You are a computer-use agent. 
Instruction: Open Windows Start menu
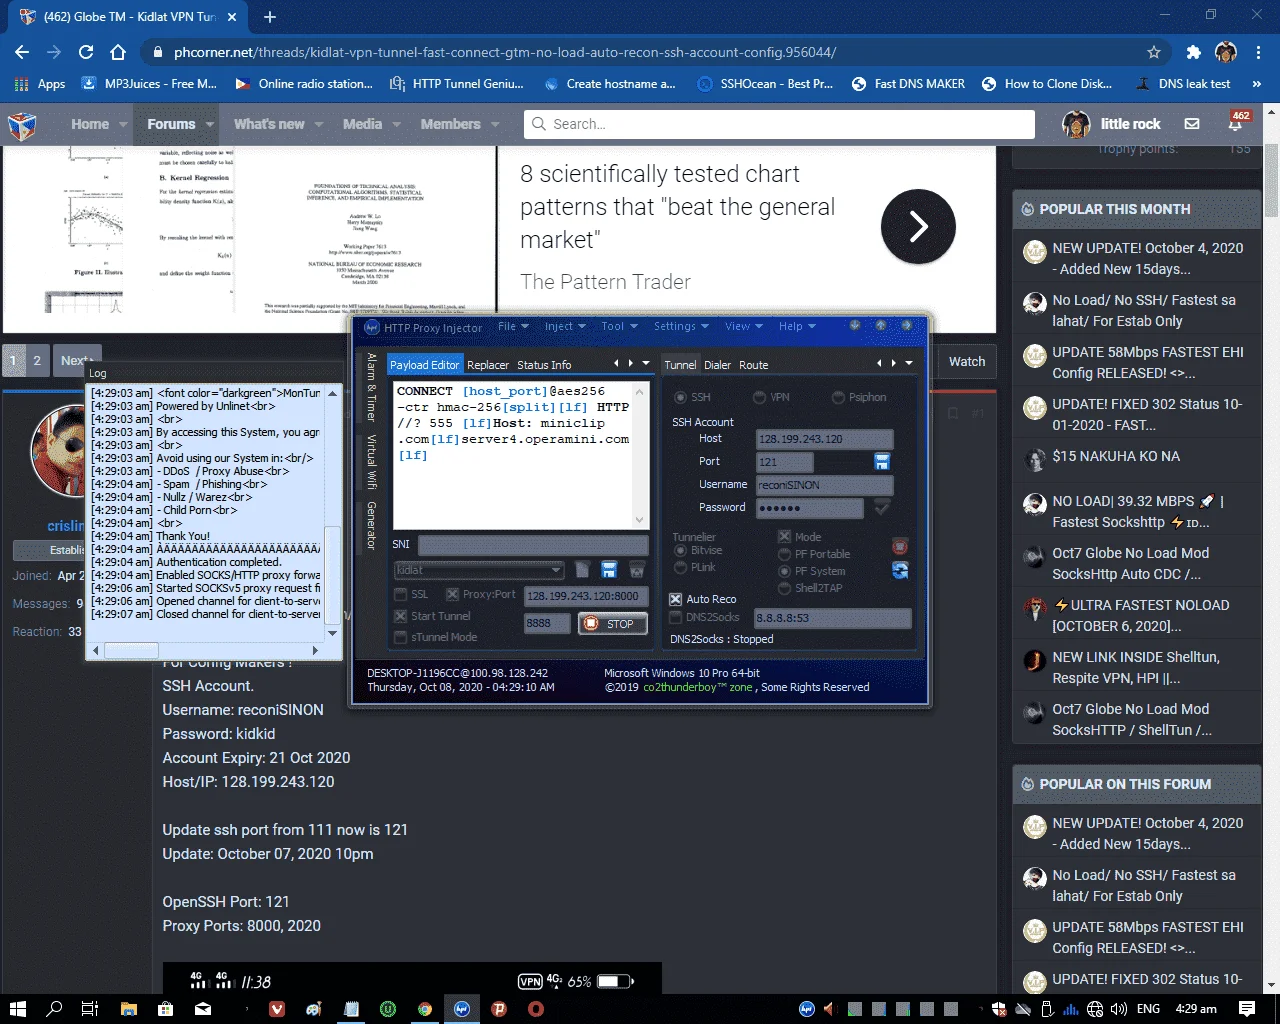point(18,1009)
